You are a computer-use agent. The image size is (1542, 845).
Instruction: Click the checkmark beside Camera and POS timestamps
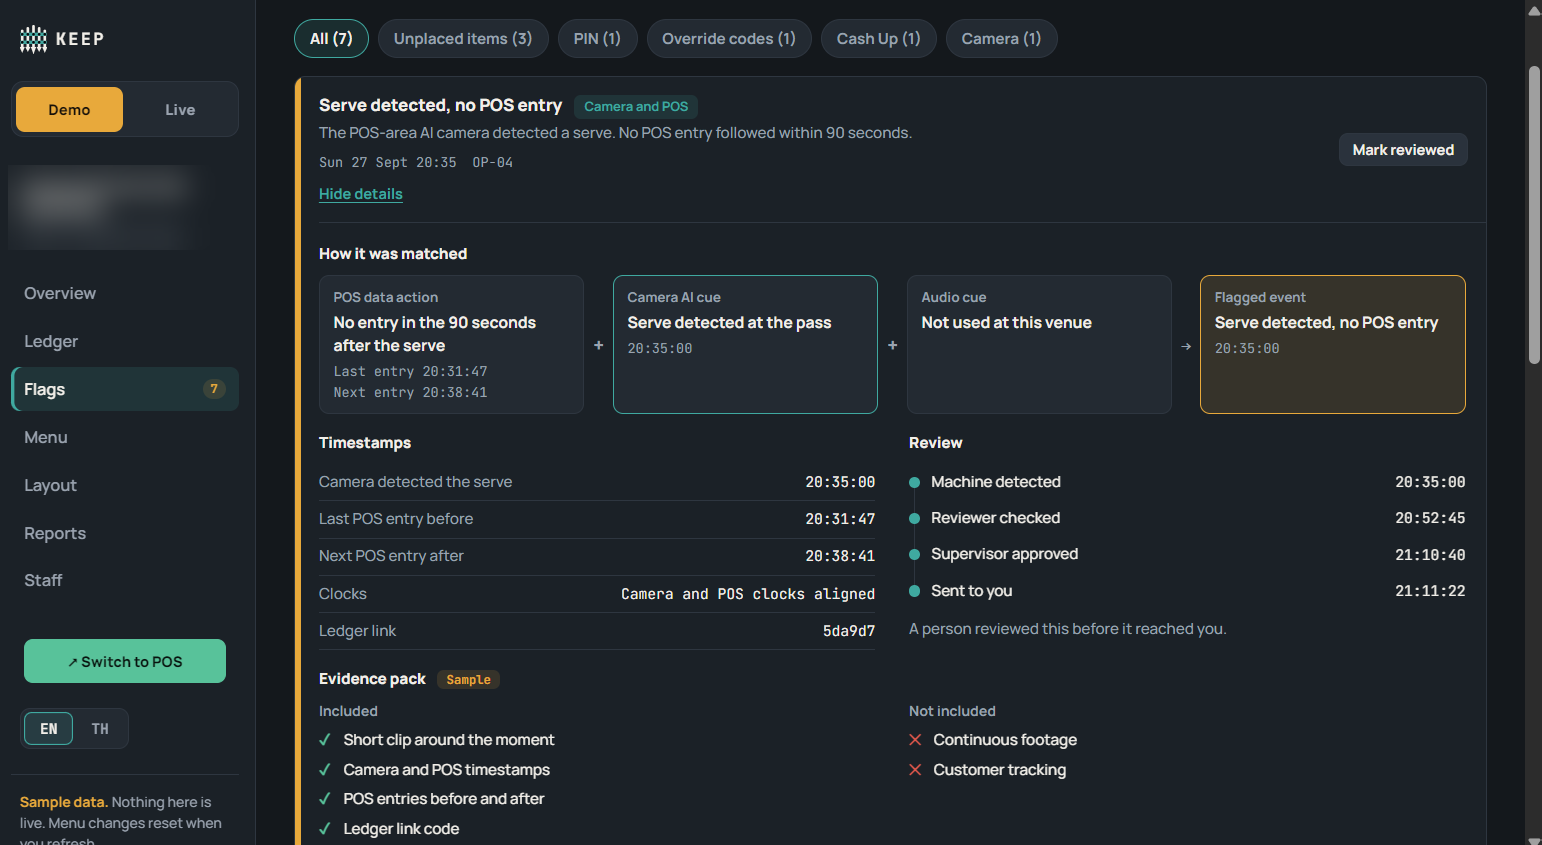(x=325, y=770)
